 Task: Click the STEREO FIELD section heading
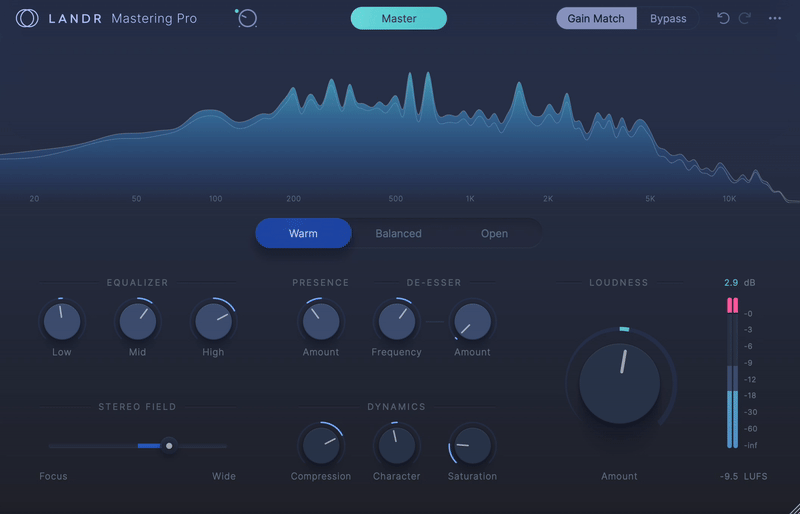pos(137,406)
